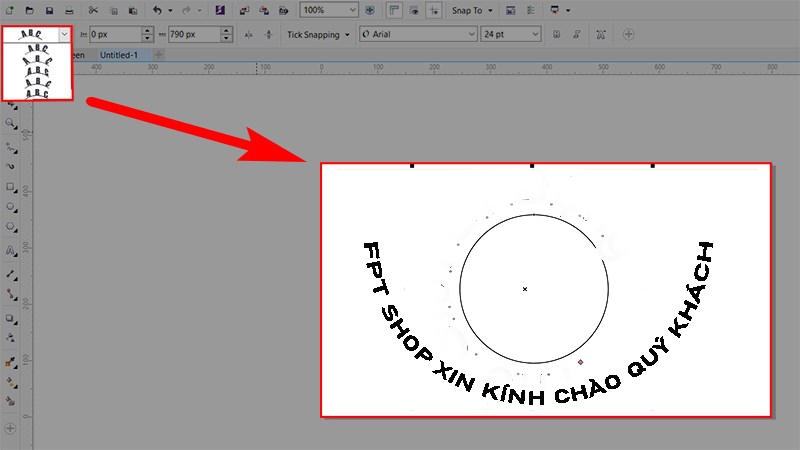
Task: Open the text properties icon
Action: 601,35
